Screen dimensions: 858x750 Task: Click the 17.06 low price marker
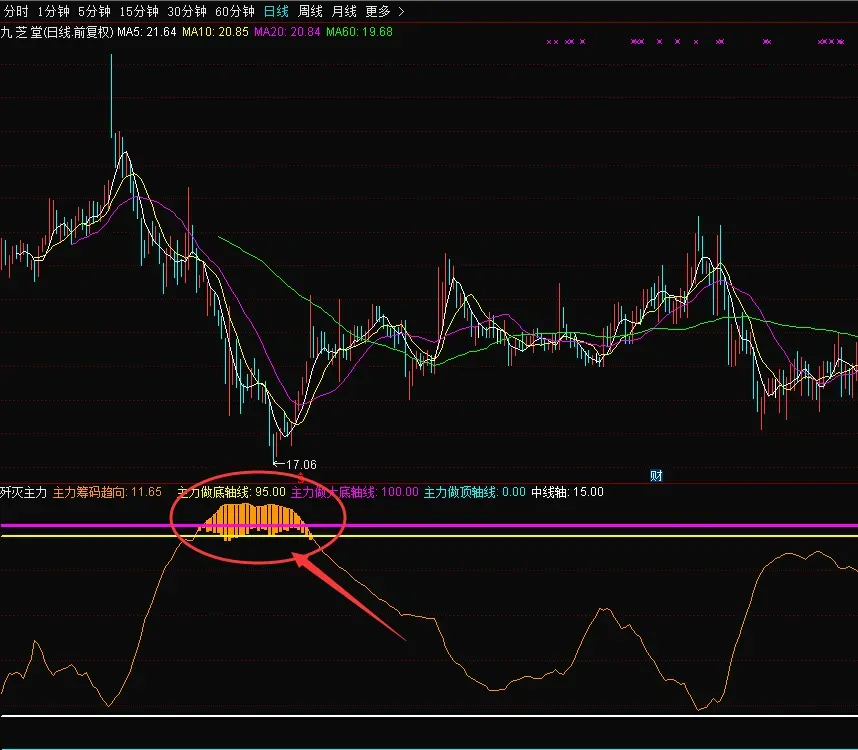tap(295, 464)
